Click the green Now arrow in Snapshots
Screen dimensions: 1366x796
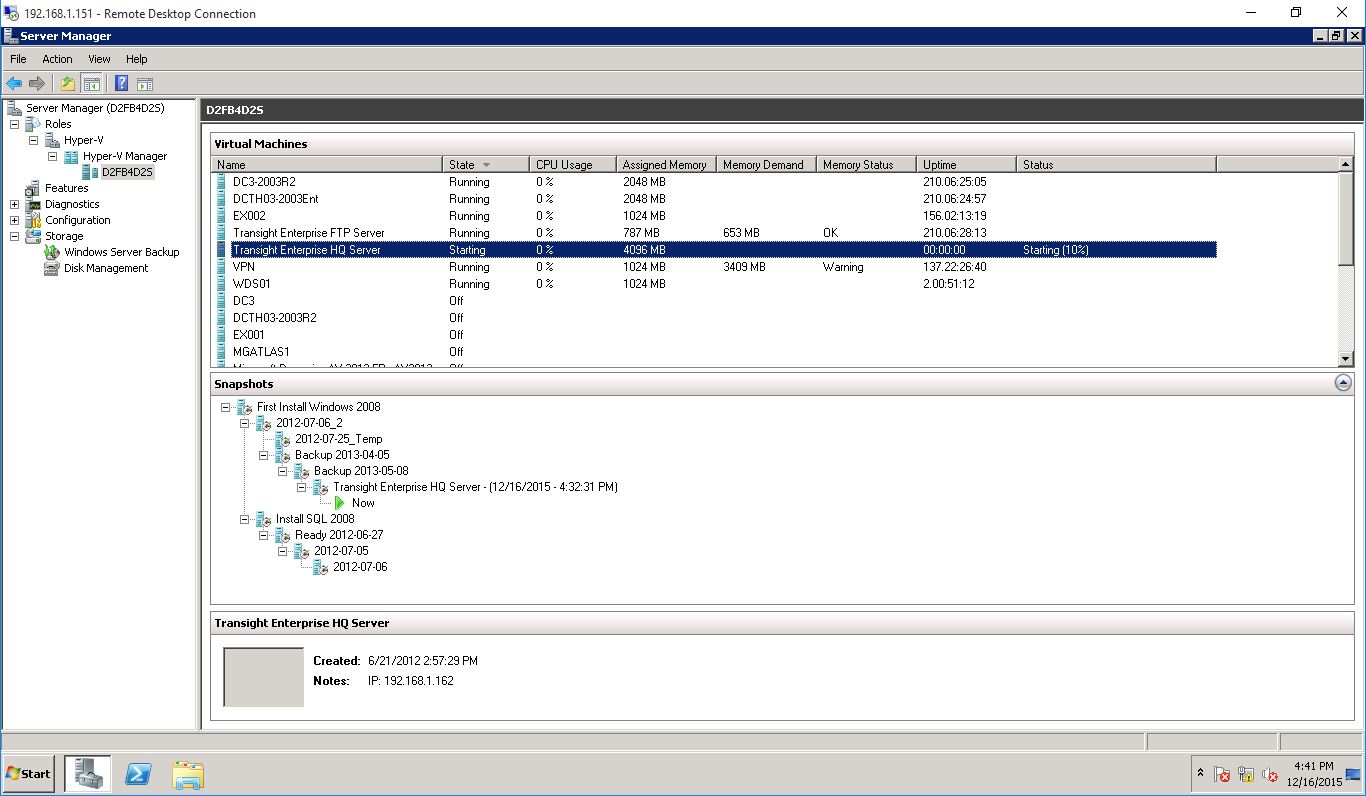click(x=340, y=503)
